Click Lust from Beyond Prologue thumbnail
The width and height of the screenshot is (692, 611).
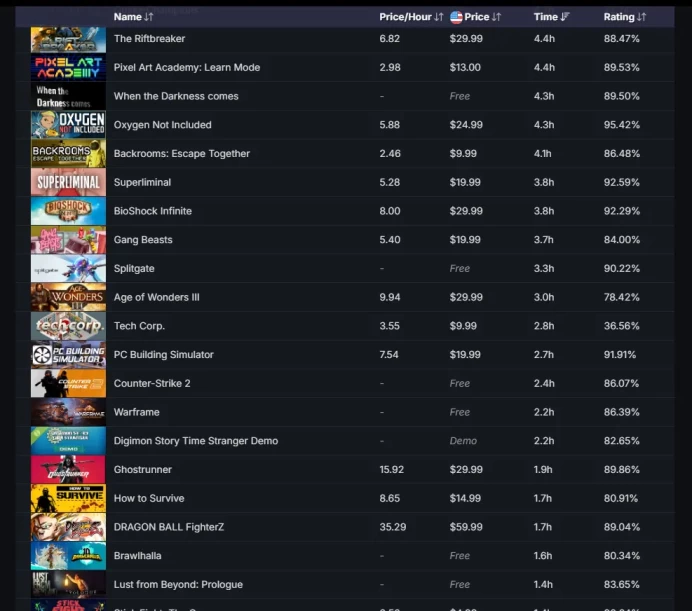coord(68,584)
